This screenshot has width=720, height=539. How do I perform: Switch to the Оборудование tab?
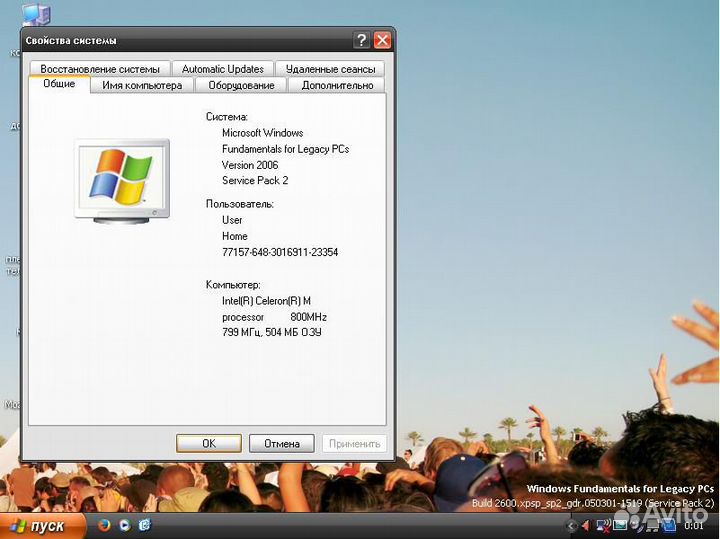coord(241,85)
